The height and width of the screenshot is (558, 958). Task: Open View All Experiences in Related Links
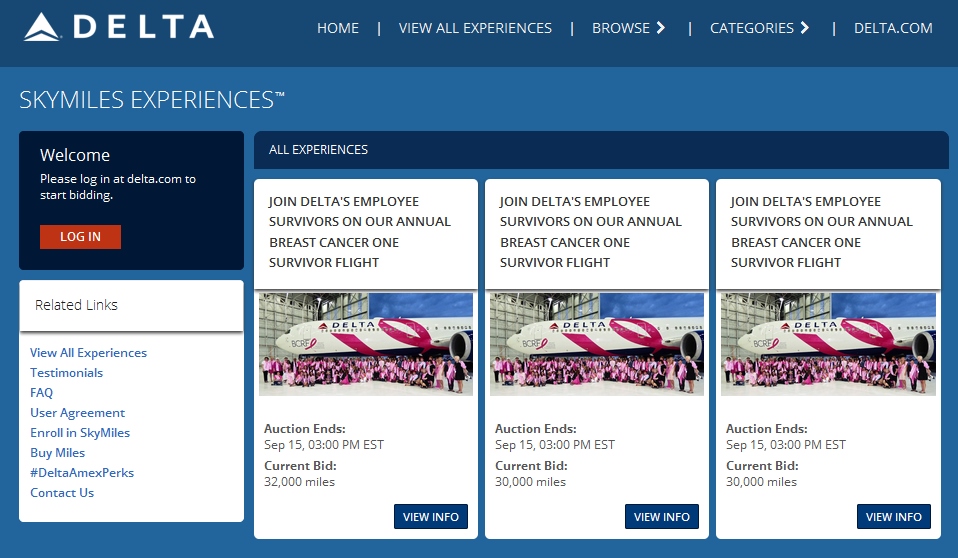click(88, 353)
